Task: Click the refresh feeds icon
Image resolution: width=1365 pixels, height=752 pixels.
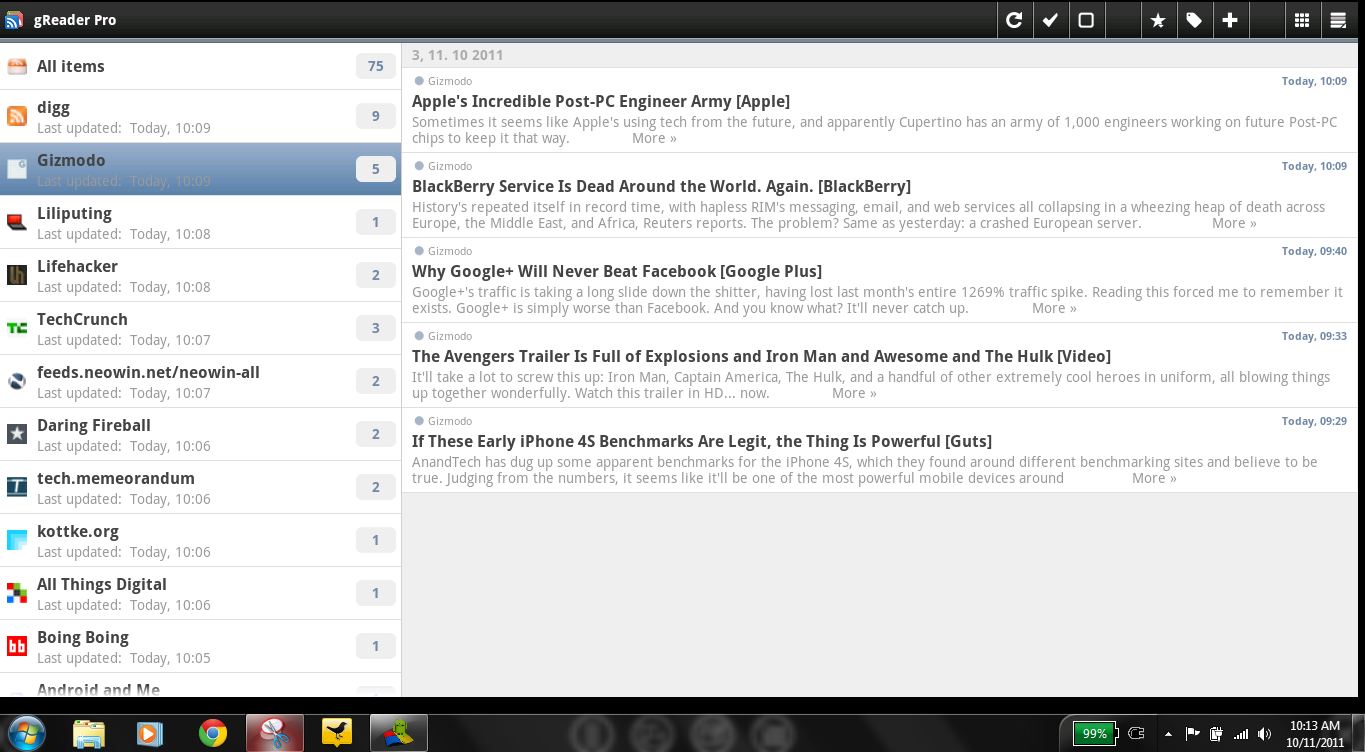Action: pos(1014,20)
